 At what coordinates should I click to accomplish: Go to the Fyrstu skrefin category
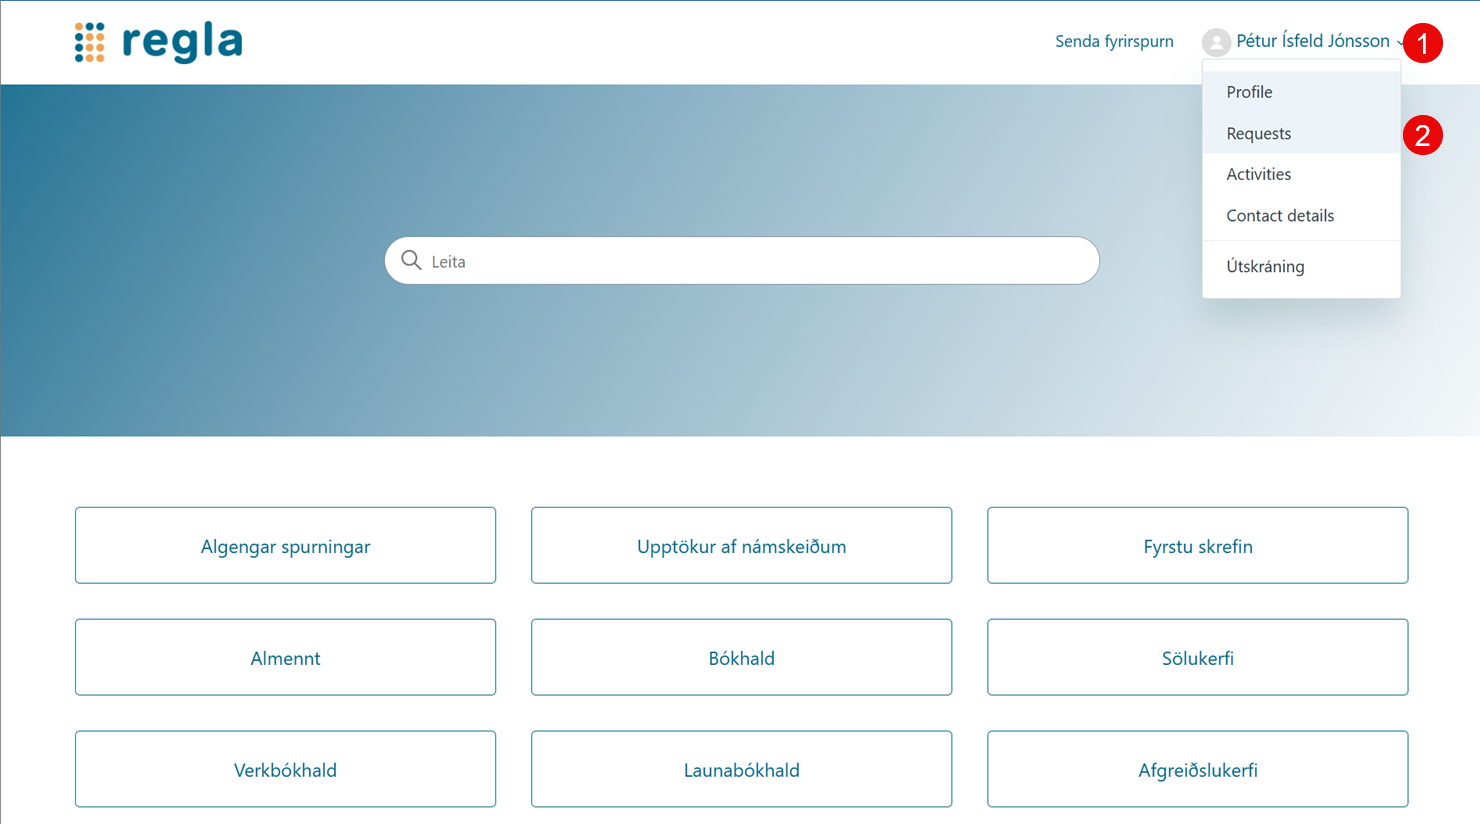point(1197,546)
